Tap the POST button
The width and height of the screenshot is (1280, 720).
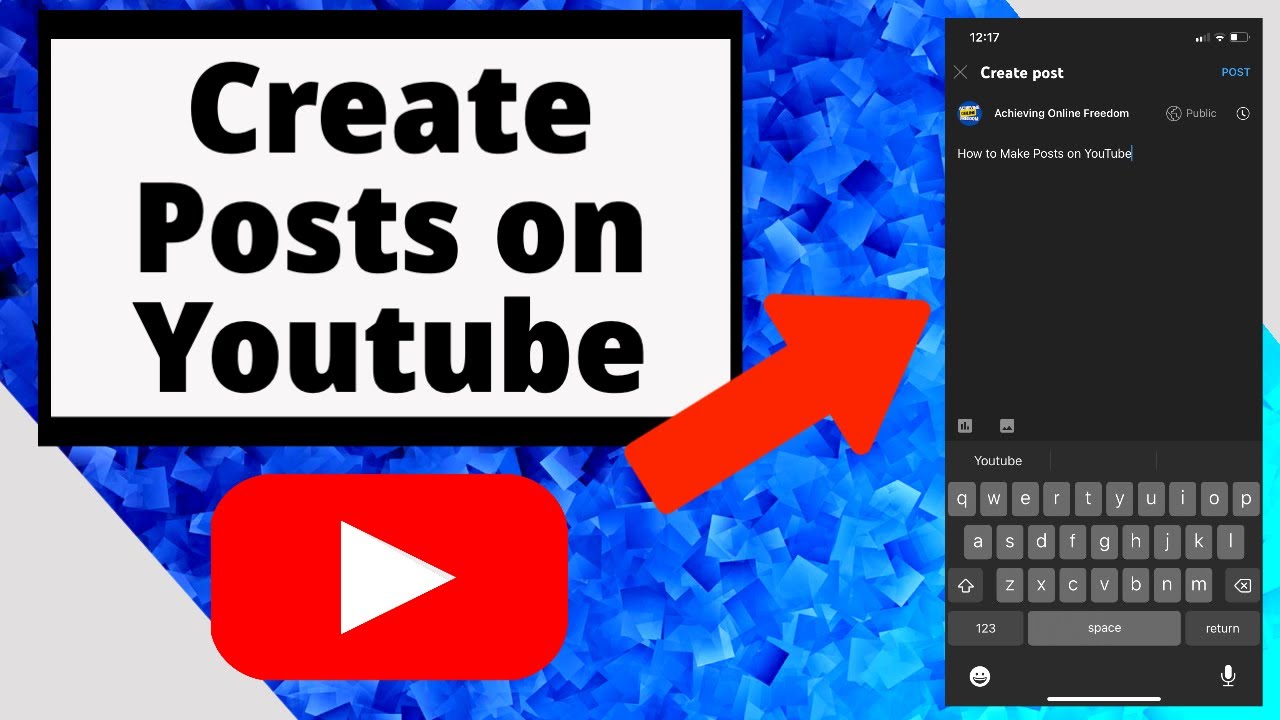click(1236, 72)
